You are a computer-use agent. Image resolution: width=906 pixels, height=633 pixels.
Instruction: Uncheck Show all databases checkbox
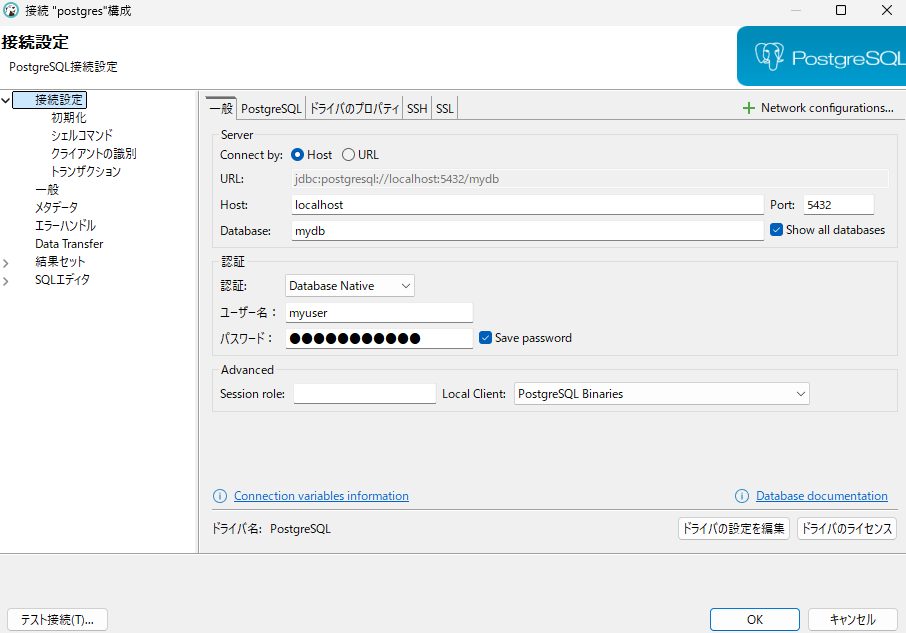[776, 230]
